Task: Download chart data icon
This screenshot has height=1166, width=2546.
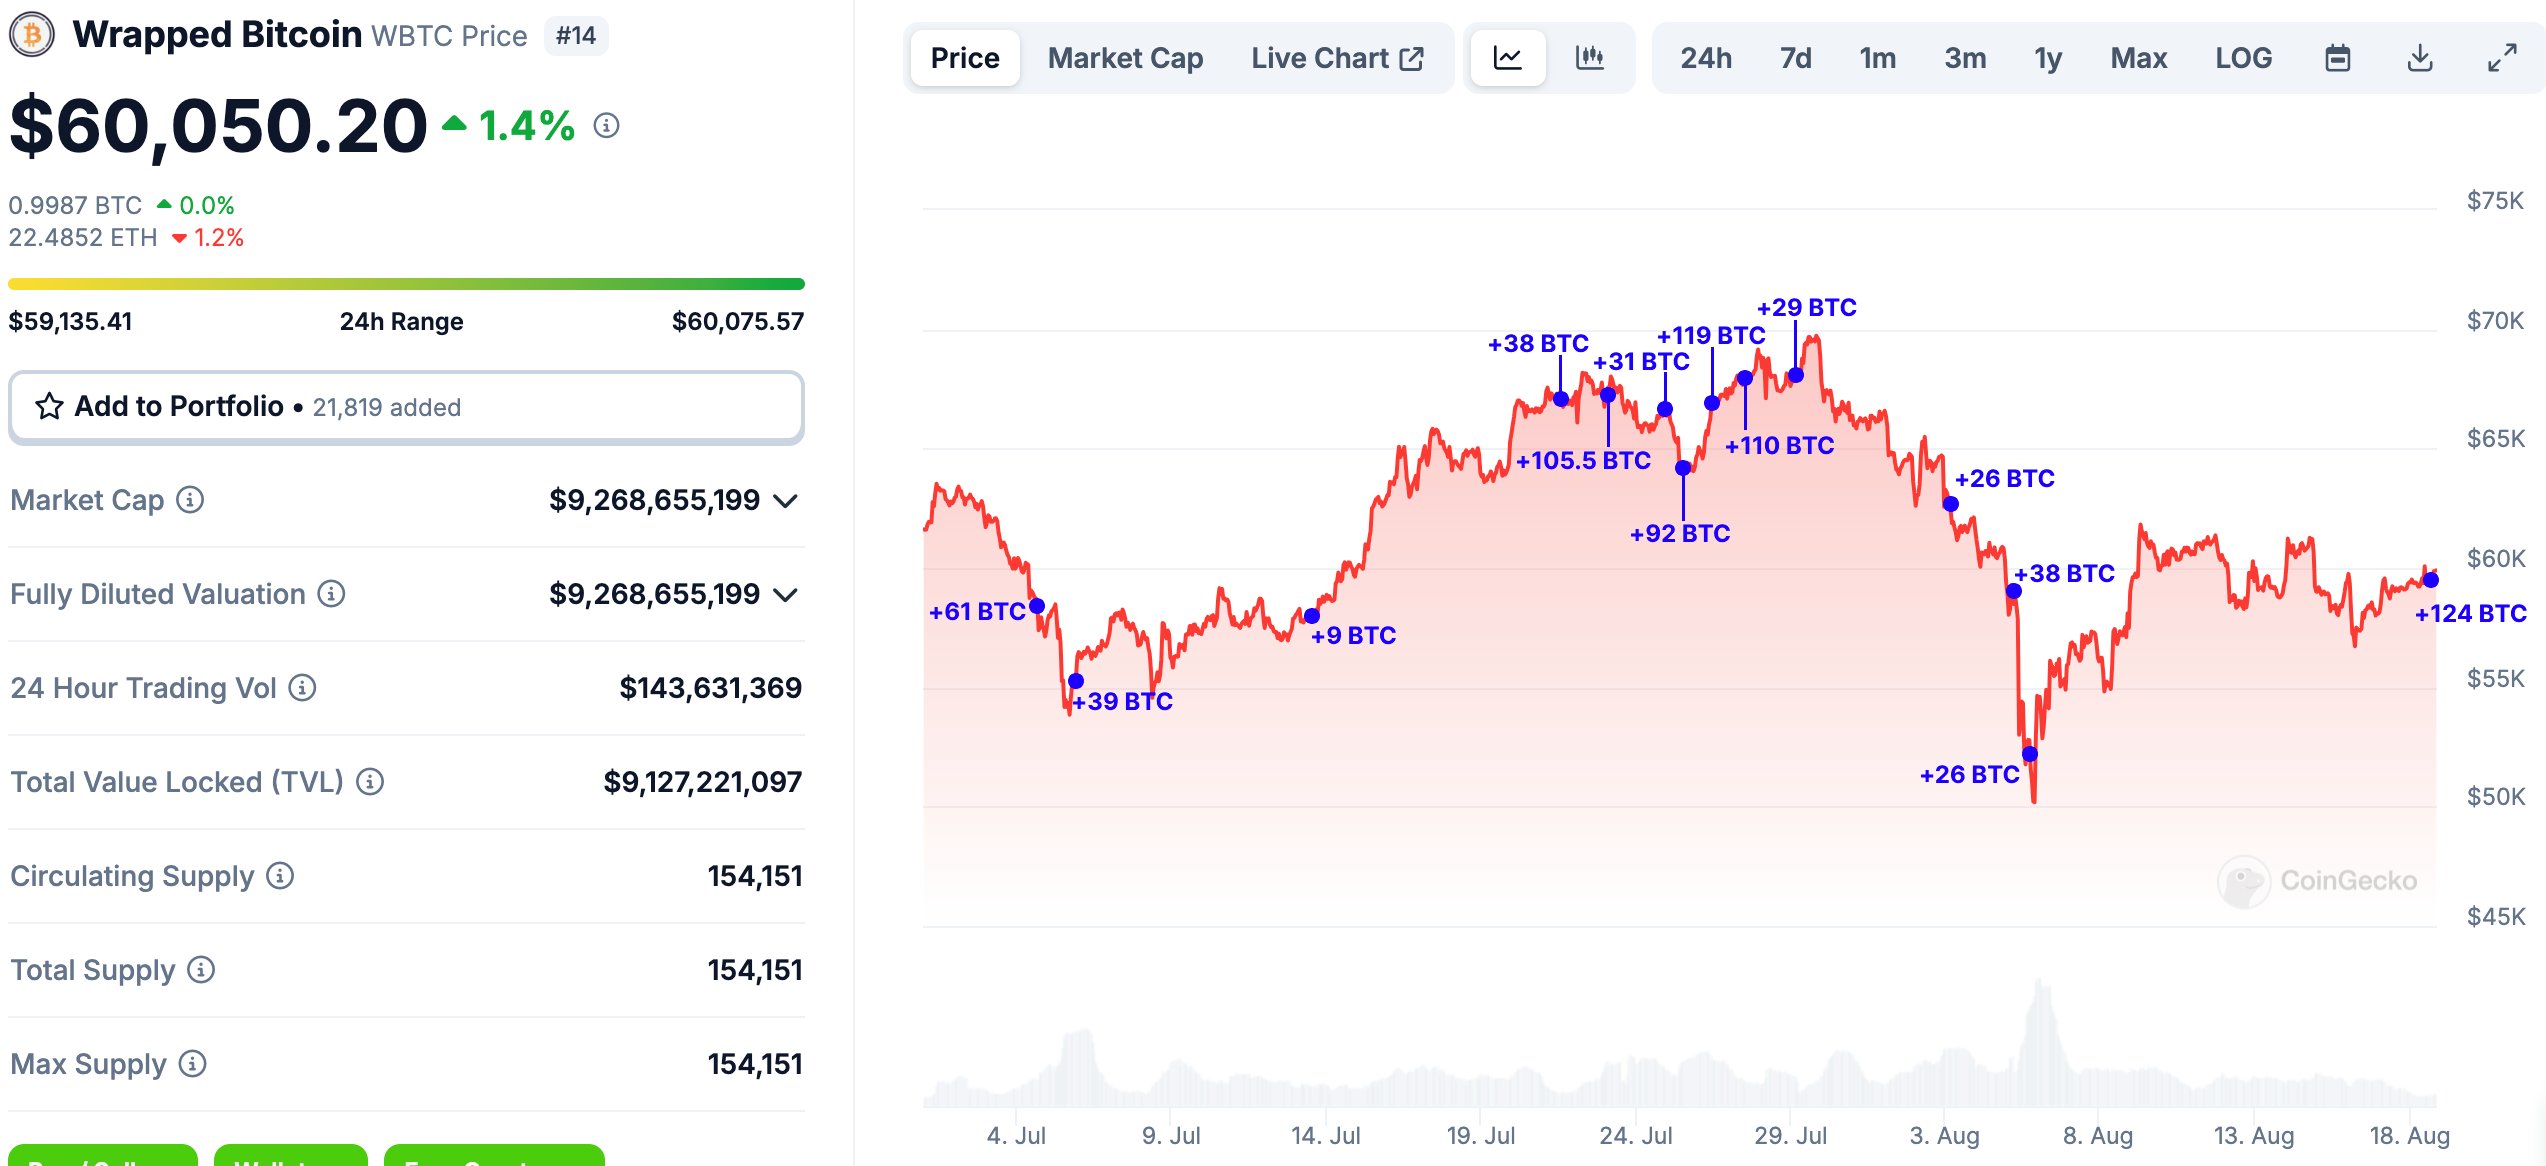Action: [2420, 58]
